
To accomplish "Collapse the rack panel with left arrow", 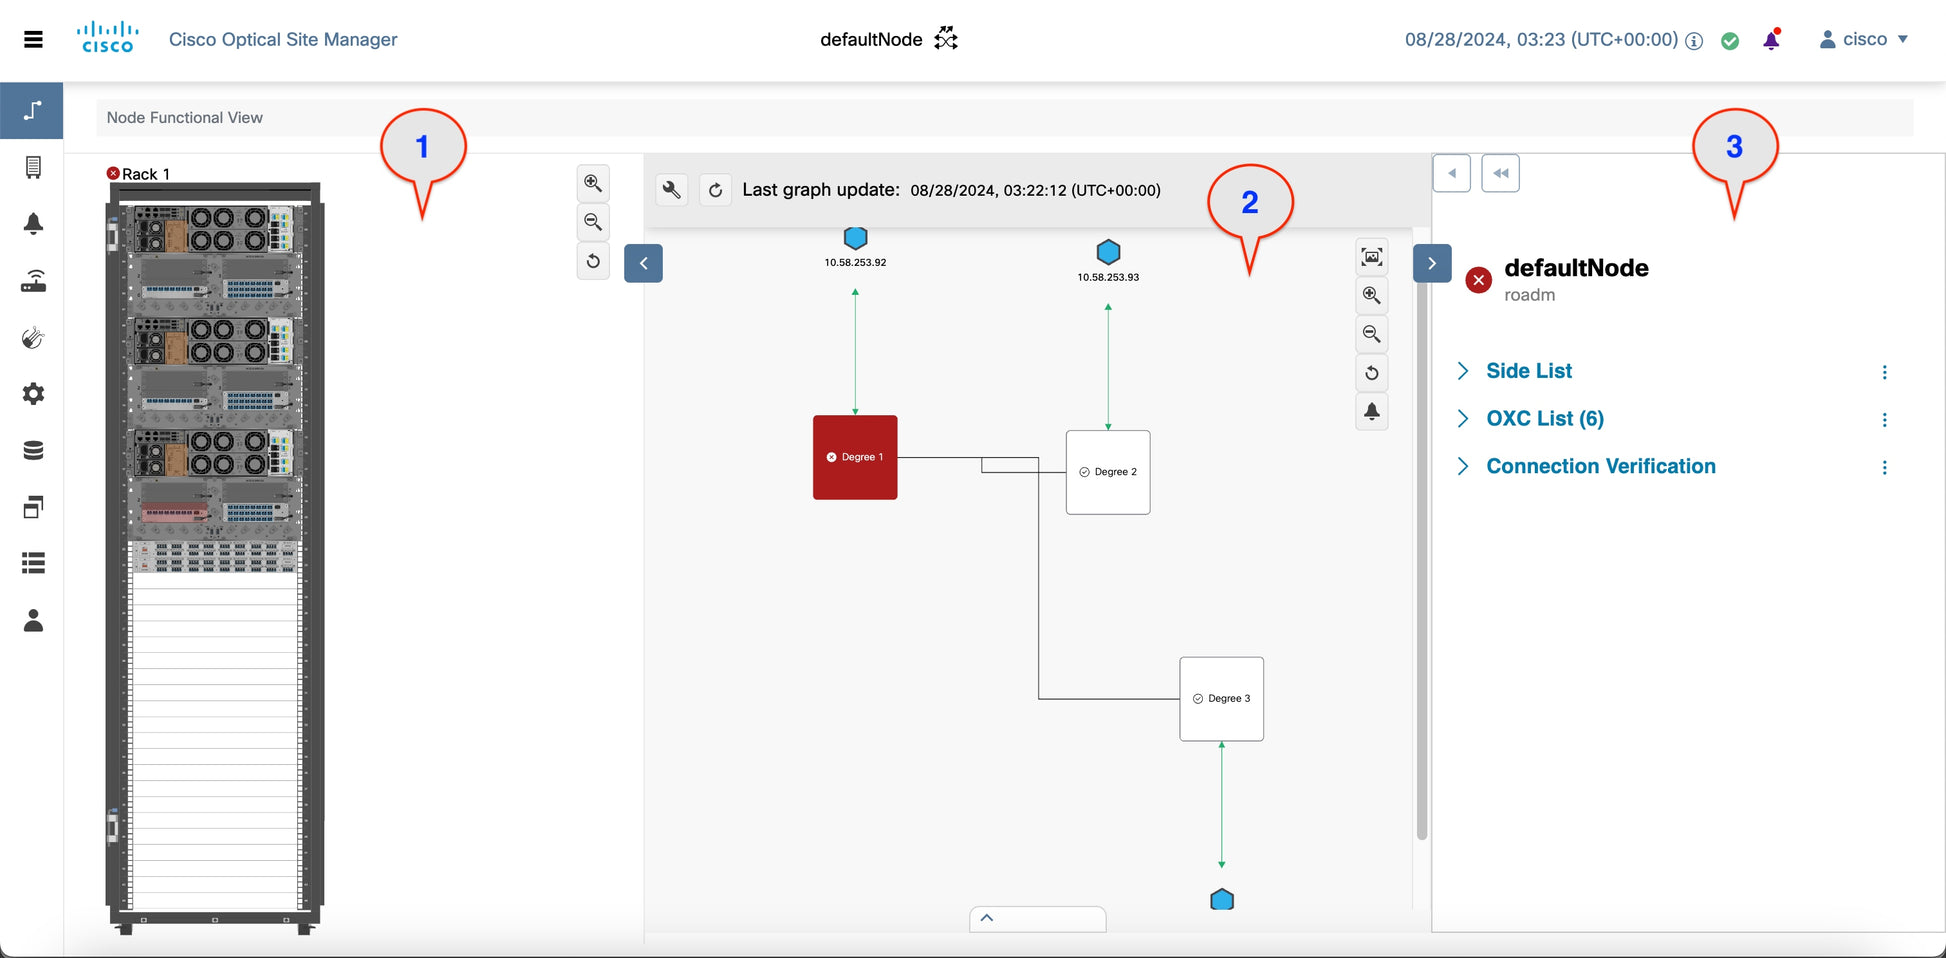I will pyautogui.click(x=643, y=263).
